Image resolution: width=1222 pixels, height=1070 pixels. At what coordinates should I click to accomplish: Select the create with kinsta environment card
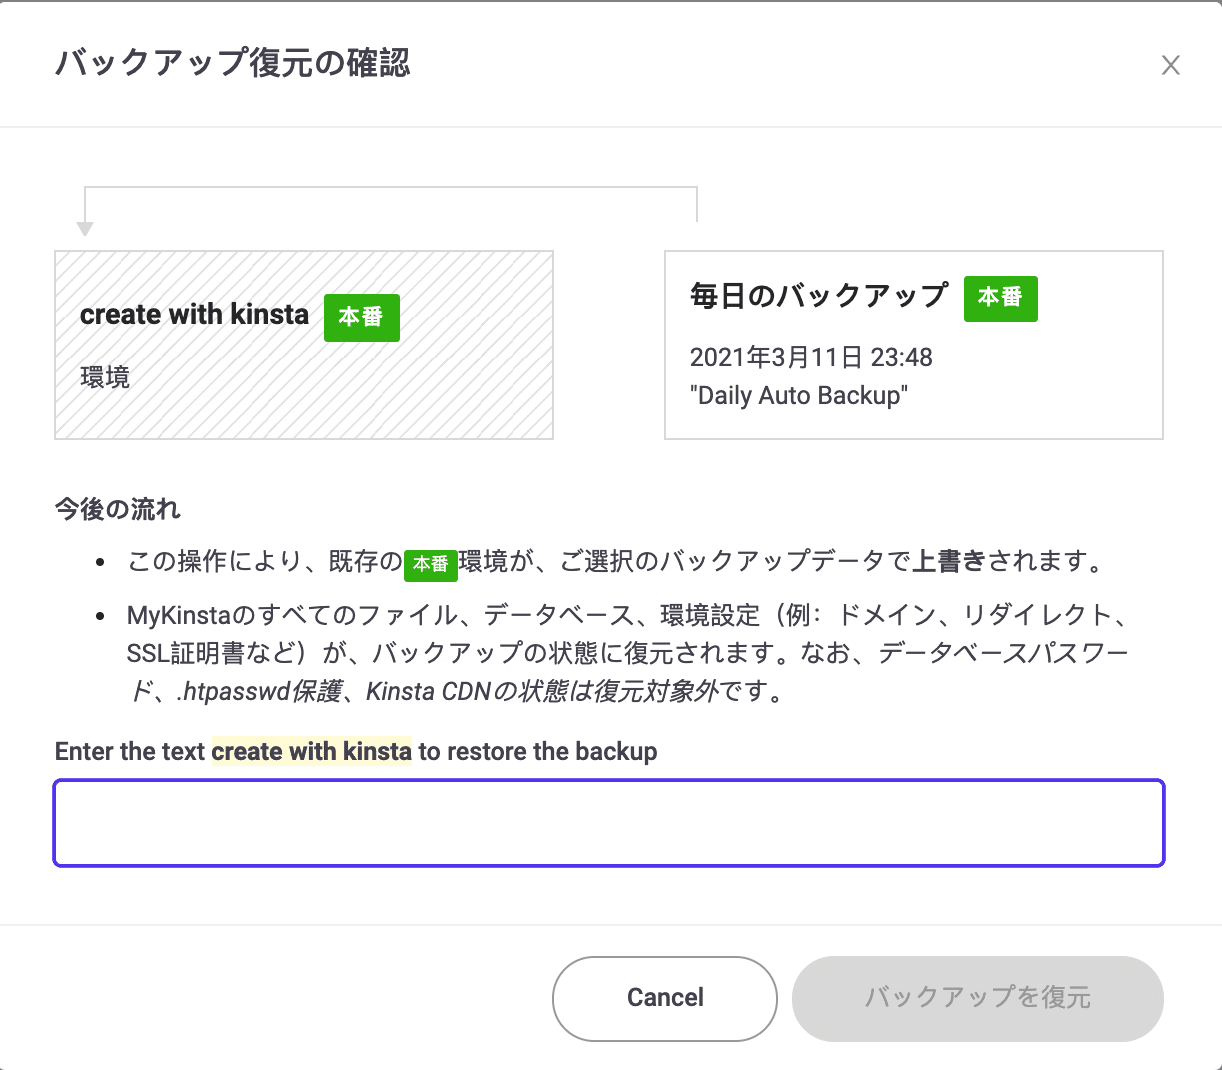[303, 344]
